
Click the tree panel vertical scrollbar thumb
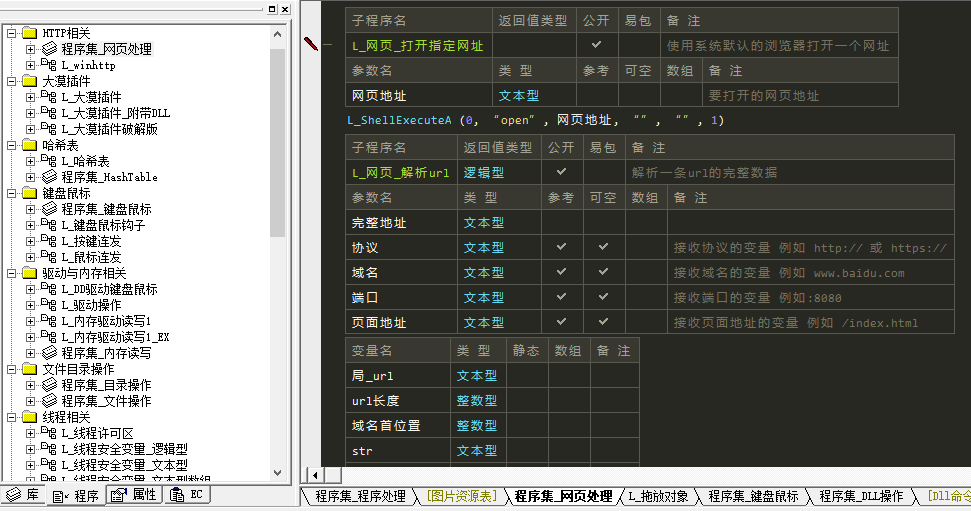click(x=277, y=142)
